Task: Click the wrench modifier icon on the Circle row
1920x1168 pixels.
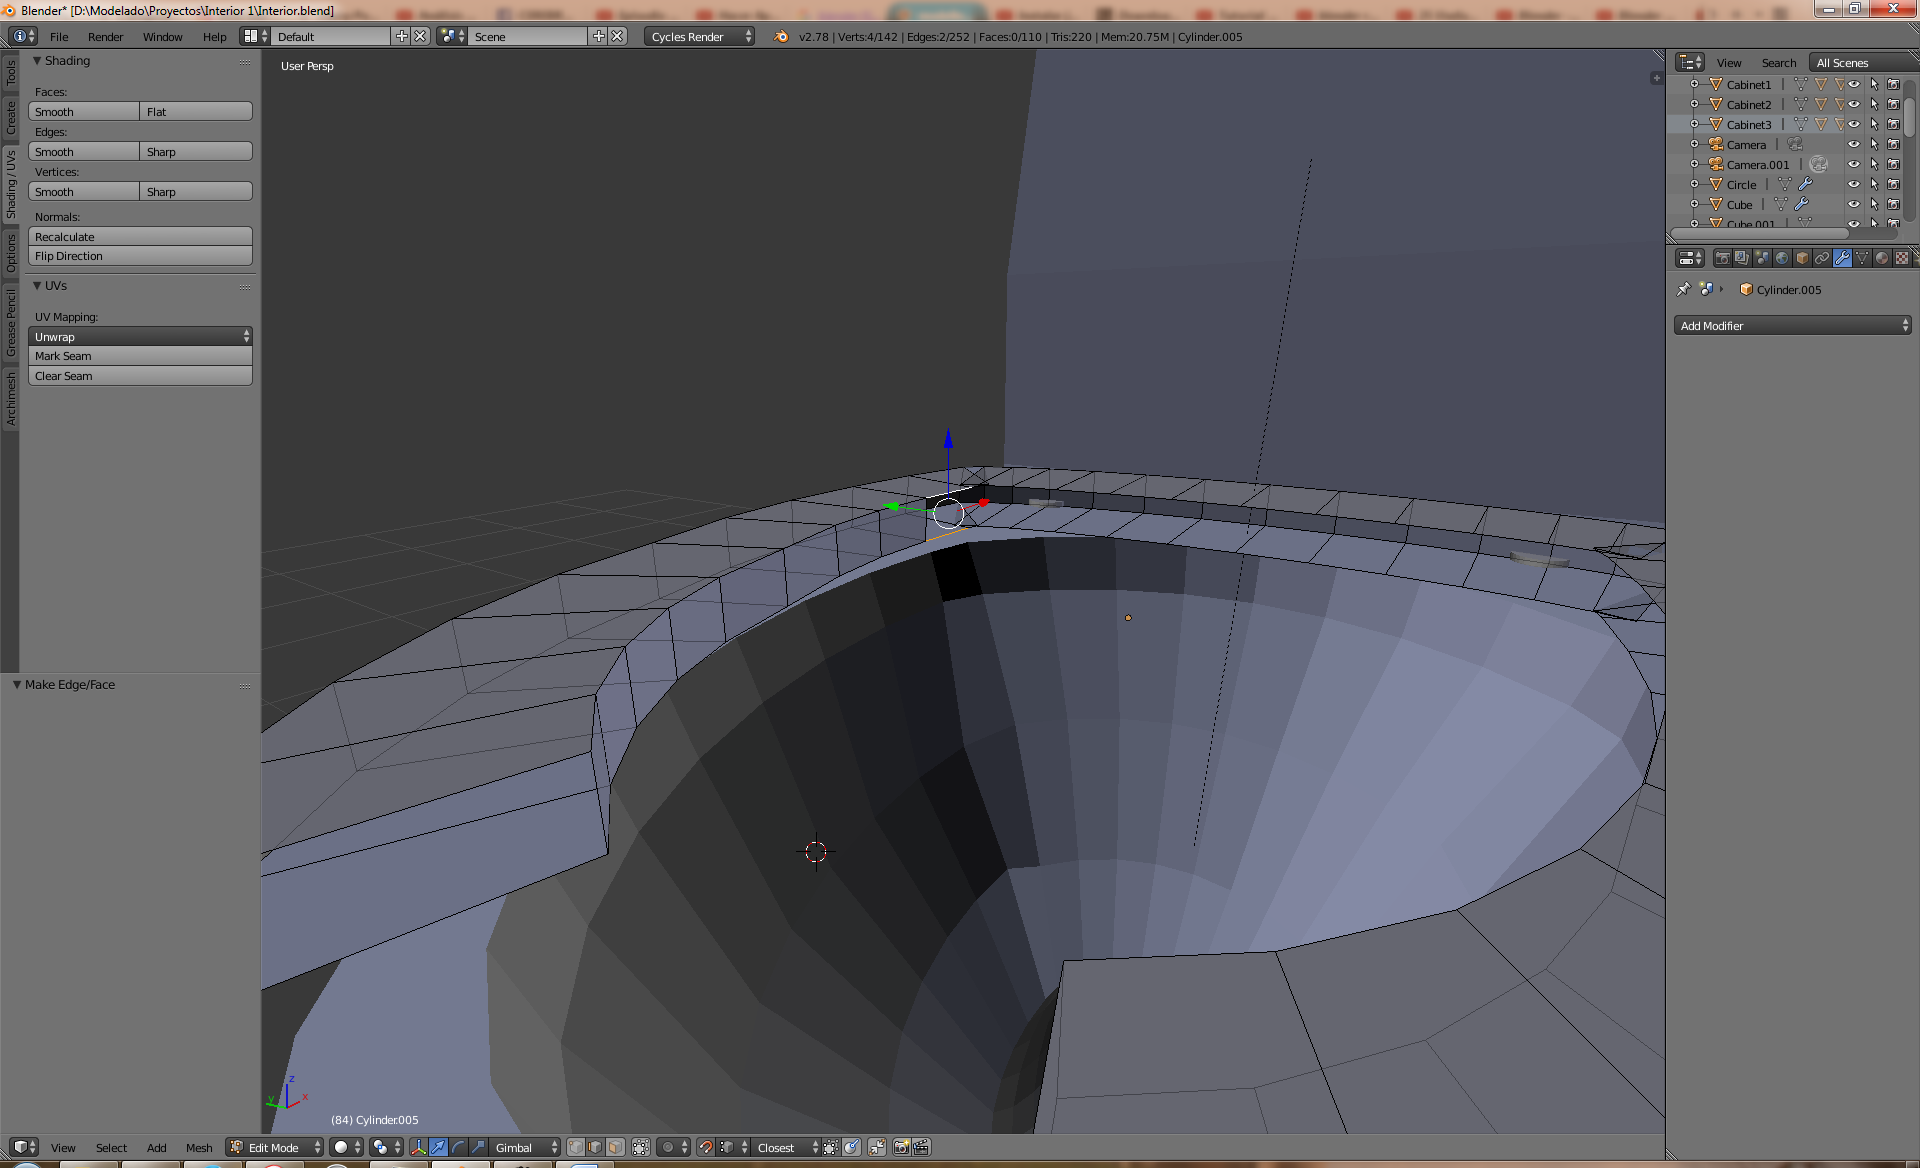Action: (1806, 184)
